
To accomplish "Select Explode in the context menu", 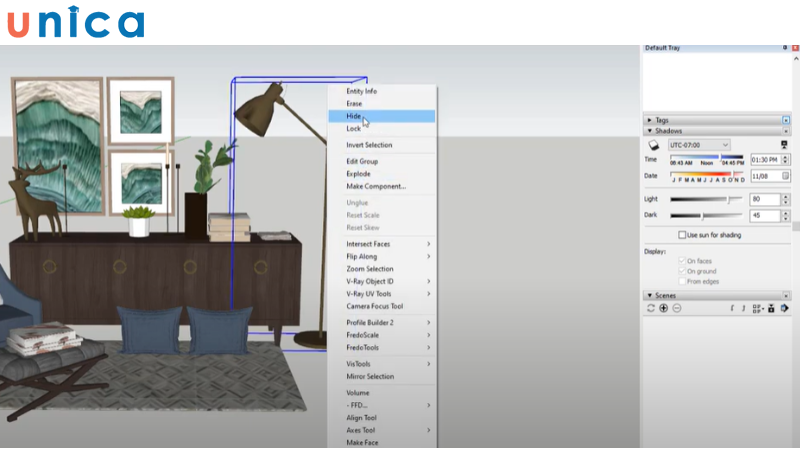I will [x=357, y=173].
